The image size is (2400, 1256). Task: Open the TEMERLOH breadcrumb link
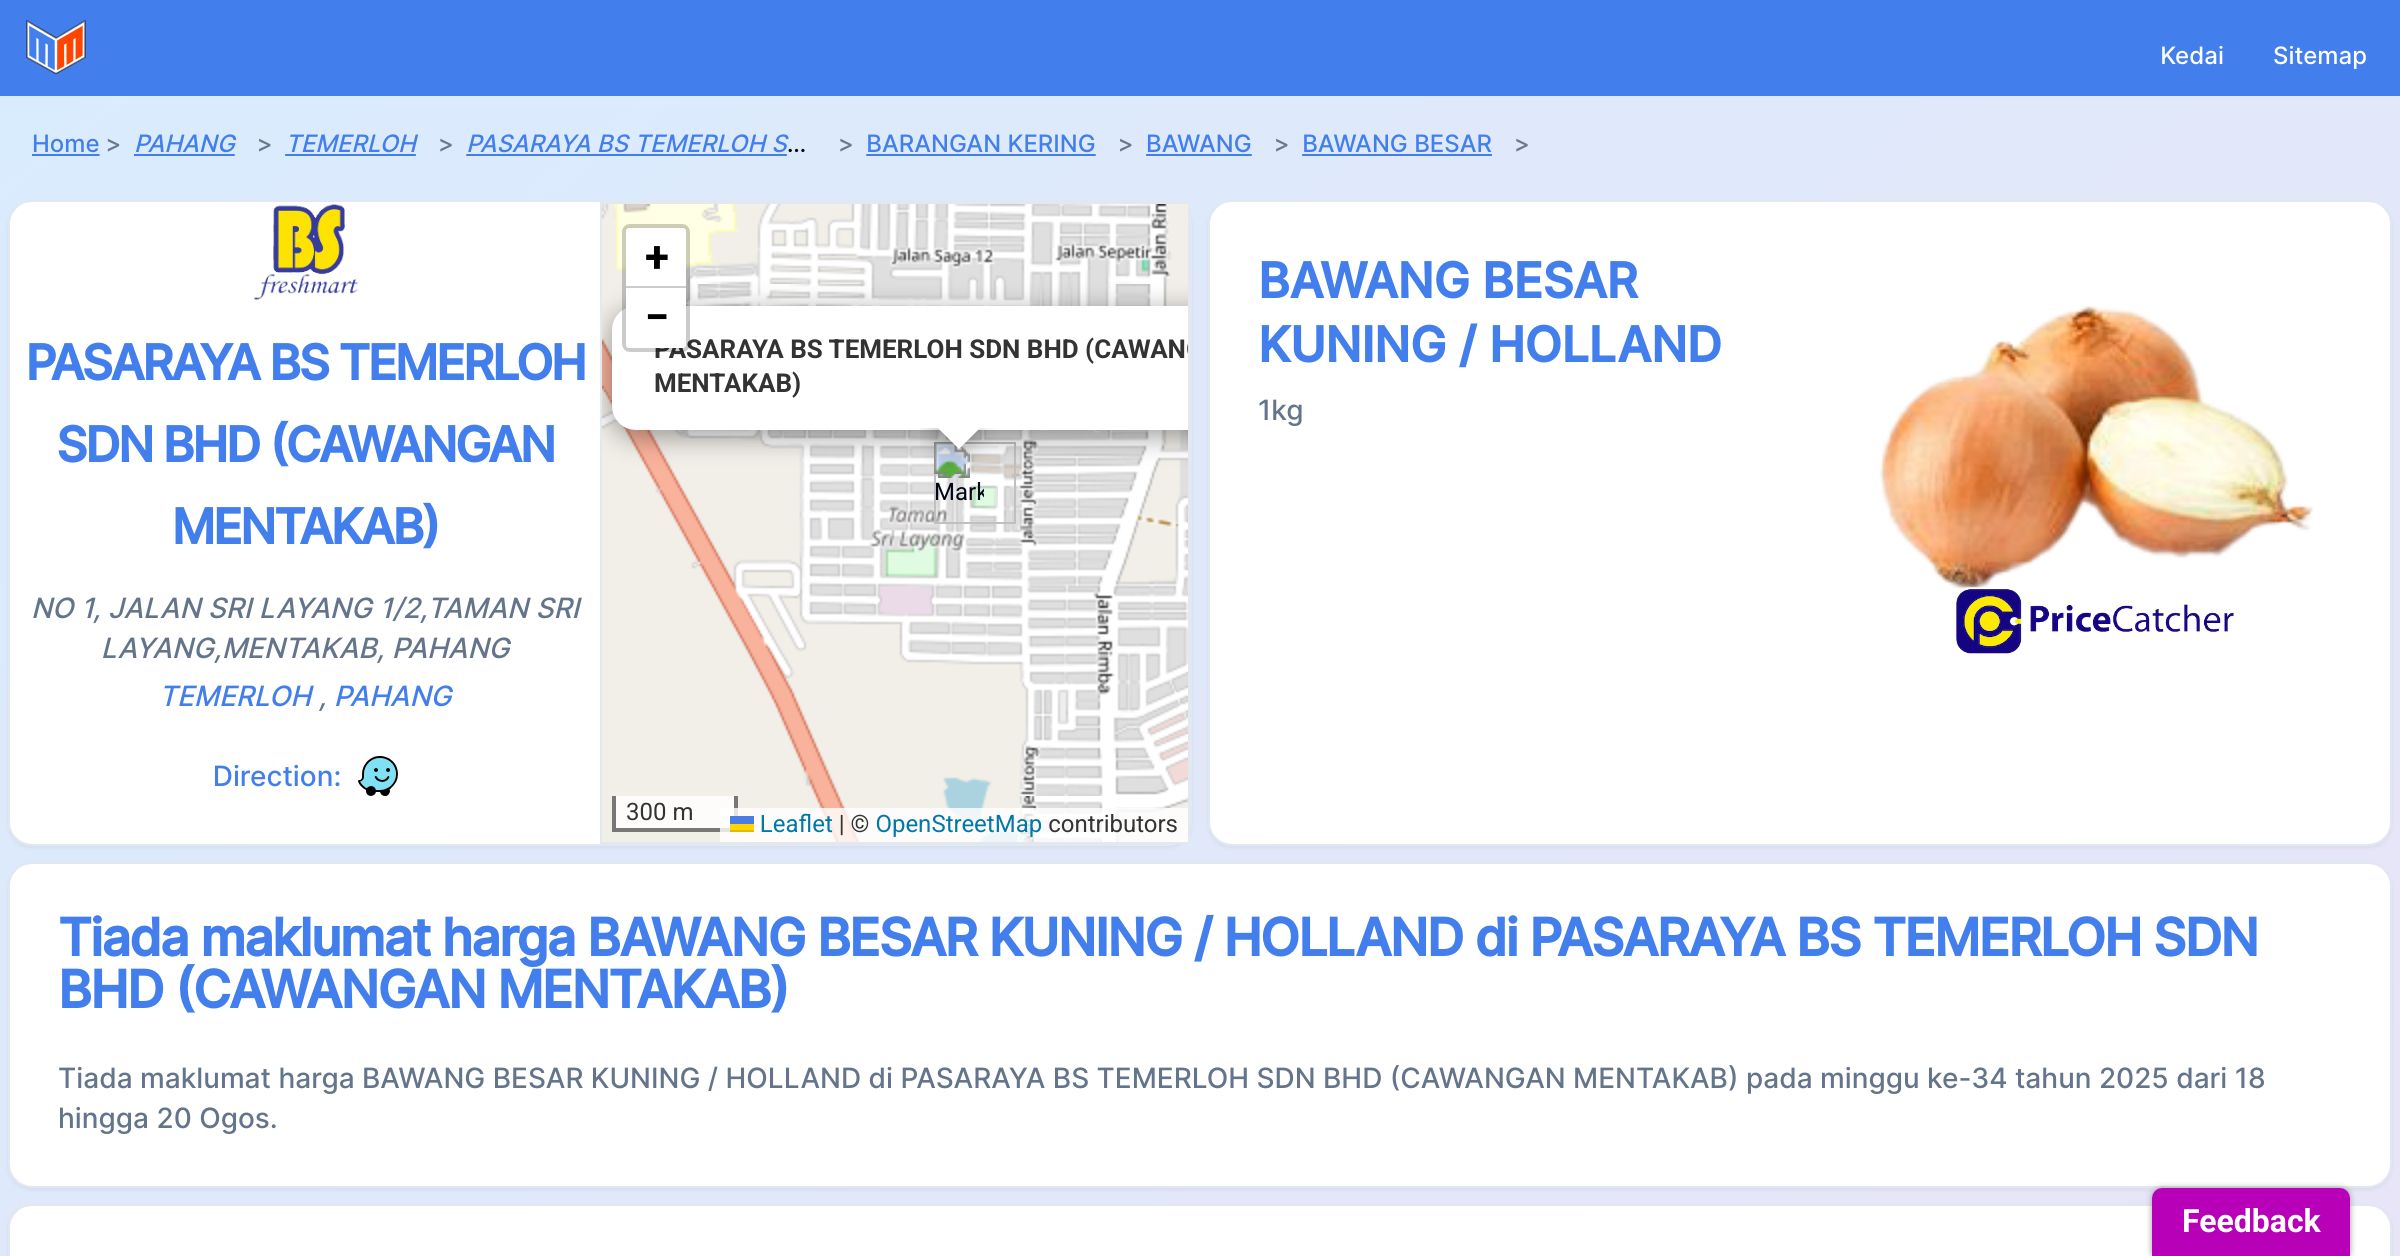tap(352, 144)
